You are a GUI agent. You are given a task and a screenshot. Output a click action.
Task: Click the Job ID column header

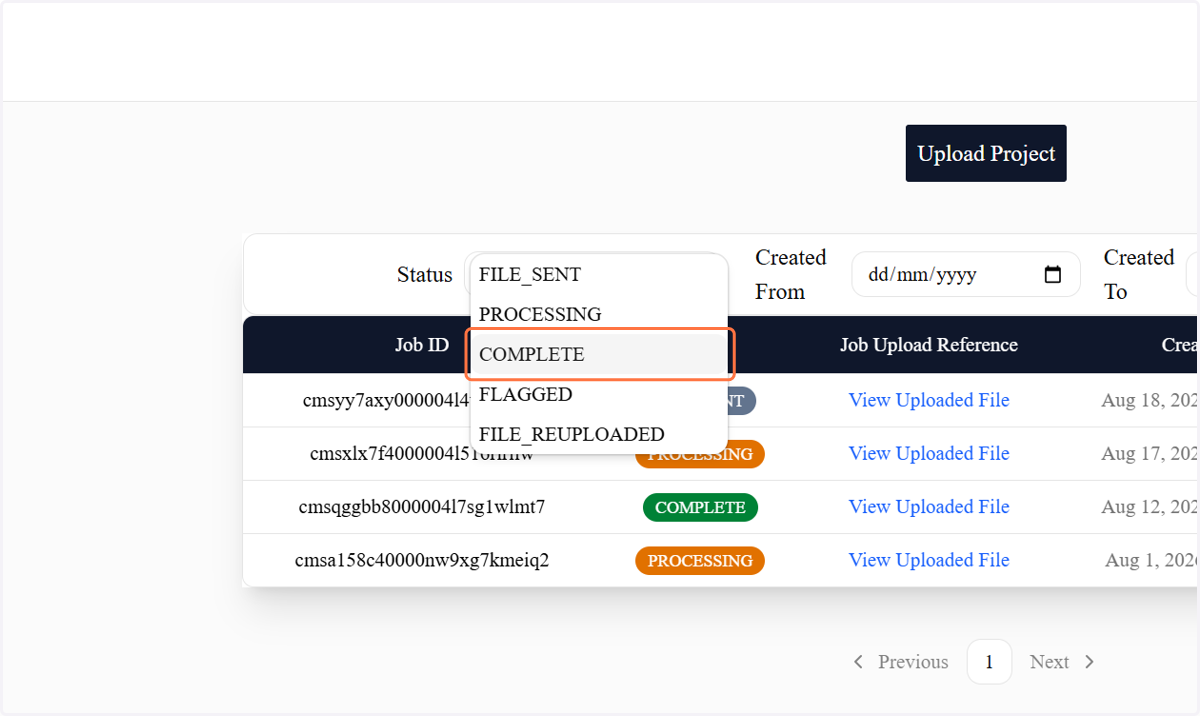422,345
